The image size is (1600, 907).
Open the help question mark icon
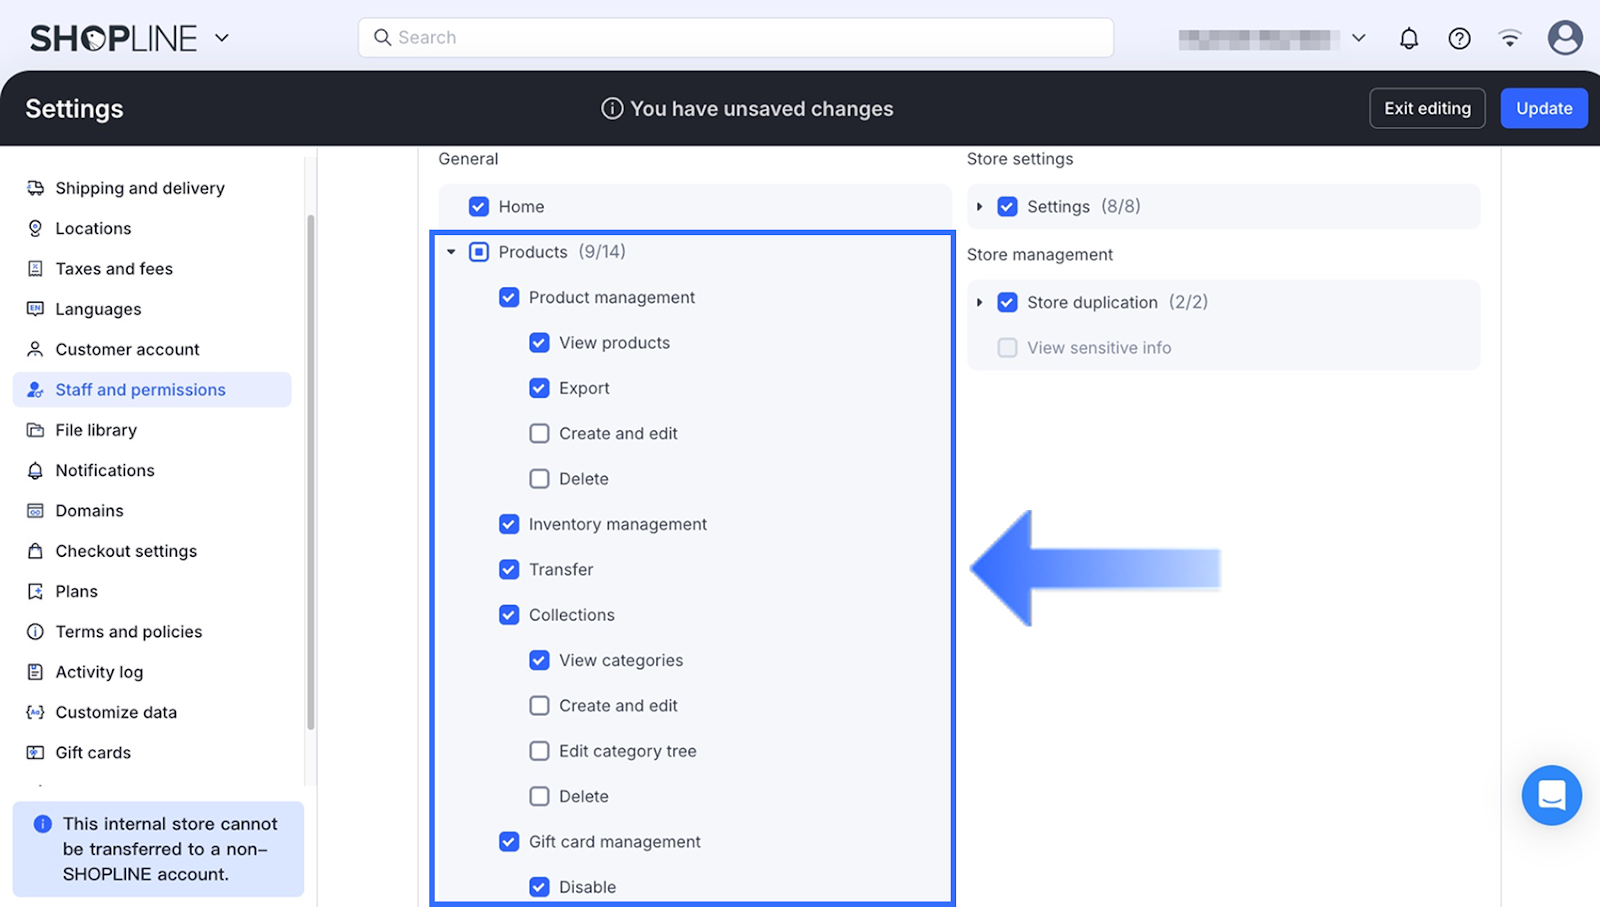tap(1459, 39)
